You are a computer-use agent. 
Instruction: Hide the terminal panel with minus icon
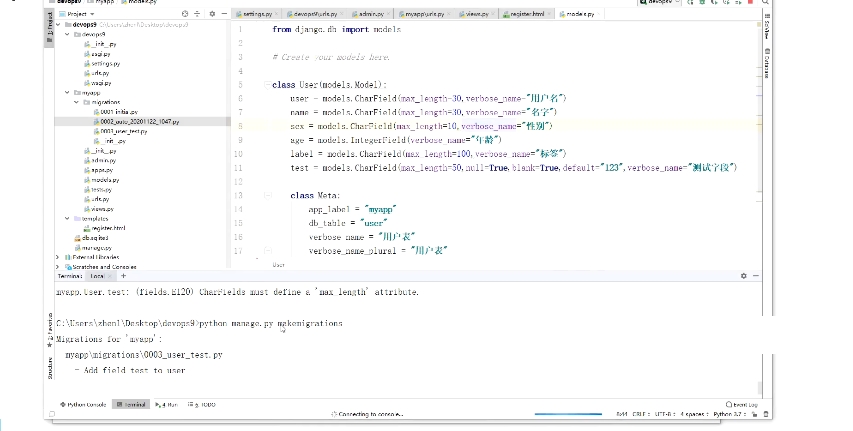(x=756, y=276)
